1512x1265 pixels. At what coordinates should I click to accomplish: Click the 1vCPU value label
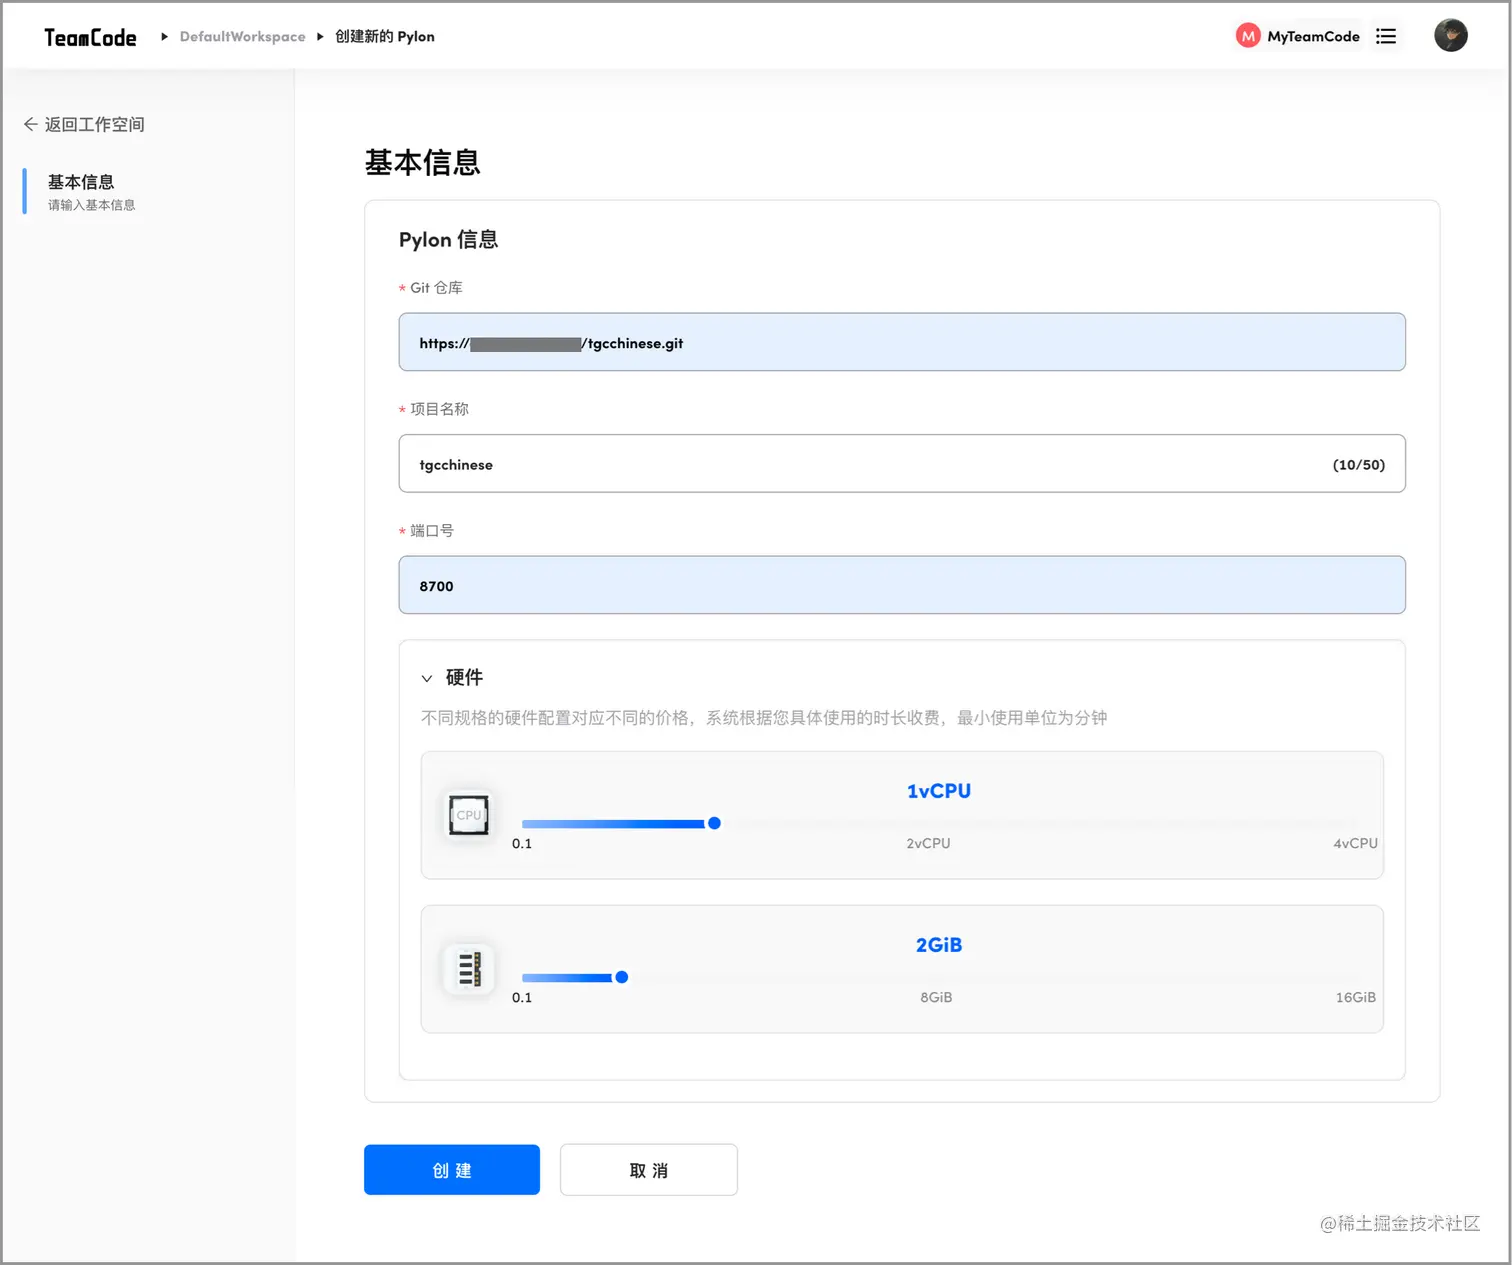938,791
